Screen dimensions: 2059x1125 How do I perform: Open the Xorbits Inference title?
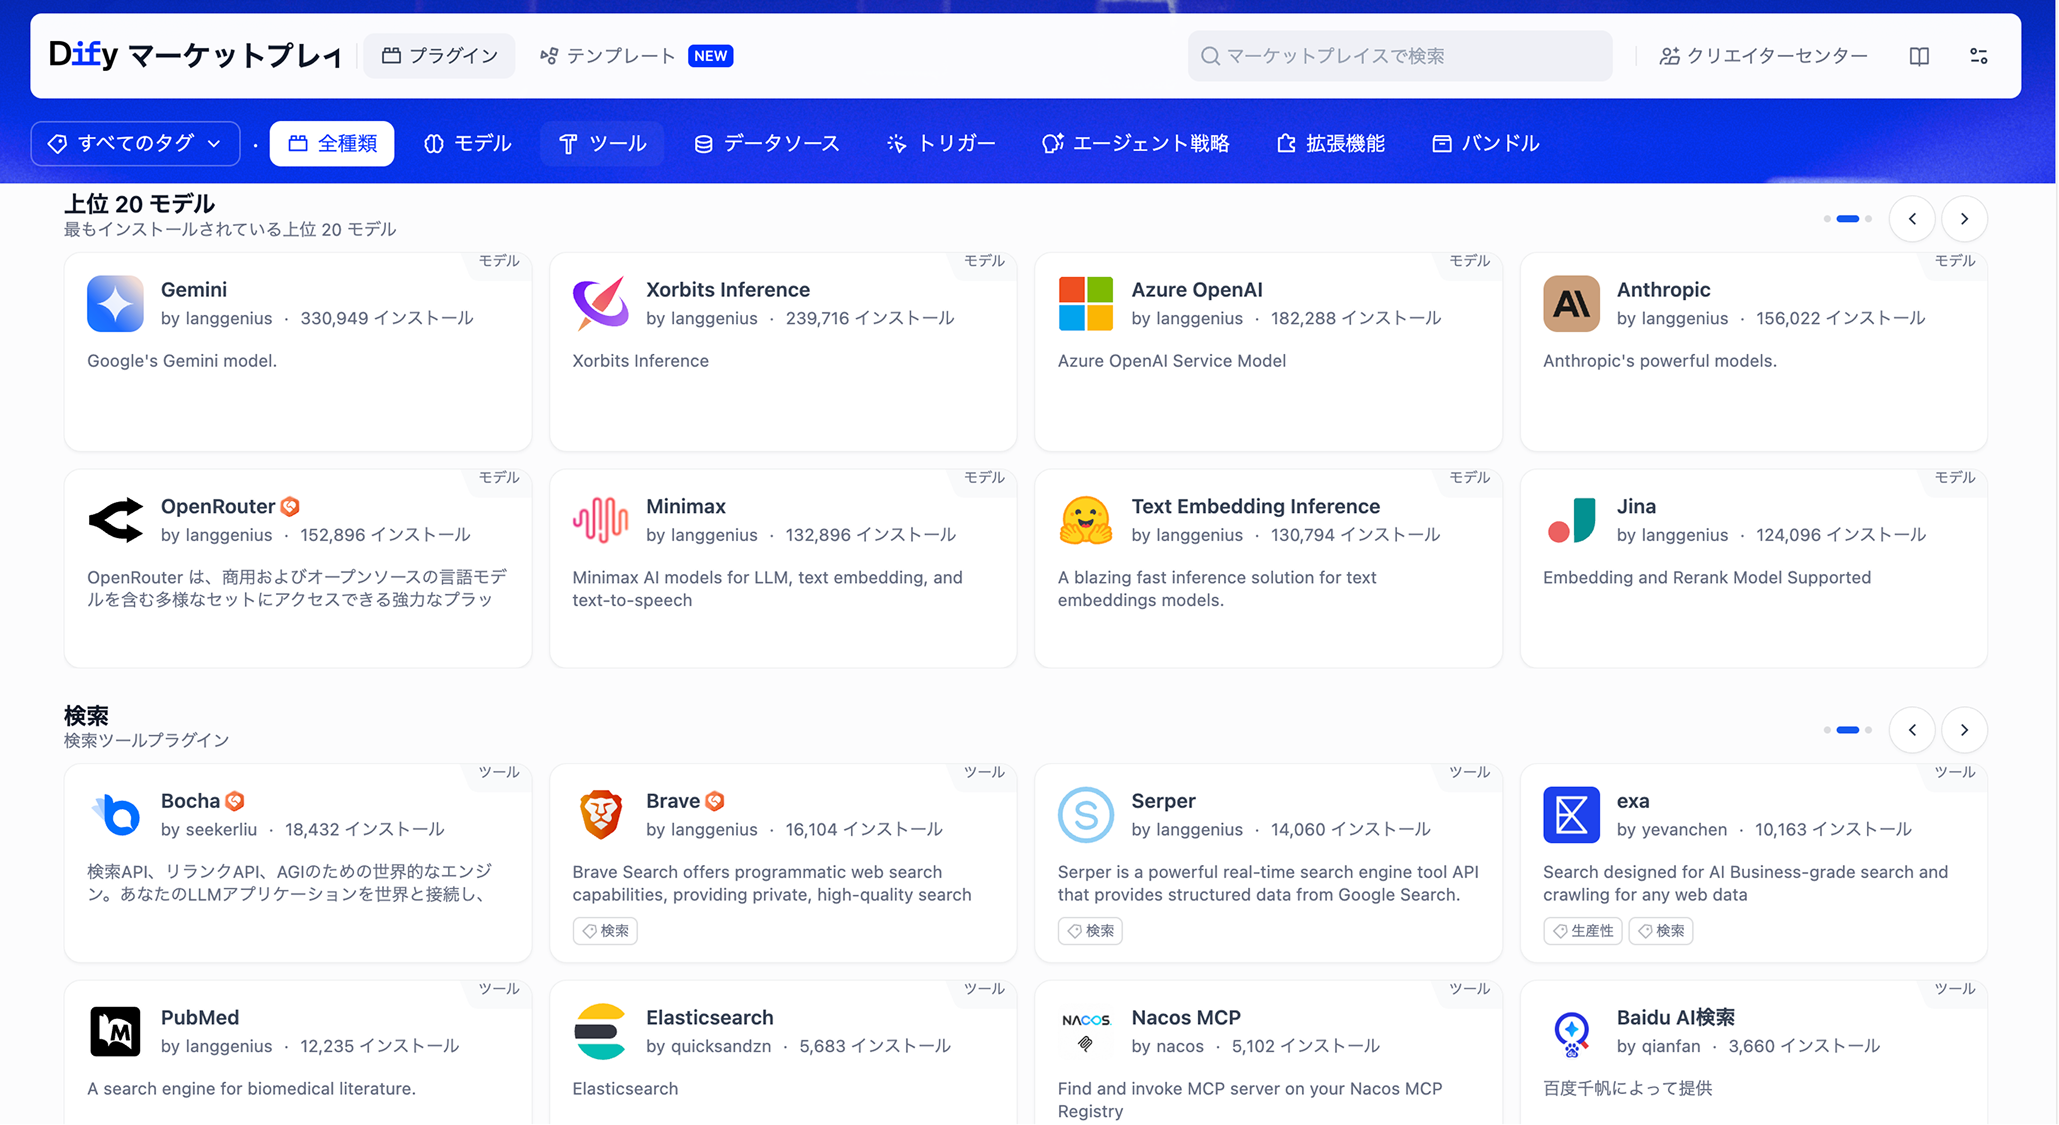[x=728, y=290]
